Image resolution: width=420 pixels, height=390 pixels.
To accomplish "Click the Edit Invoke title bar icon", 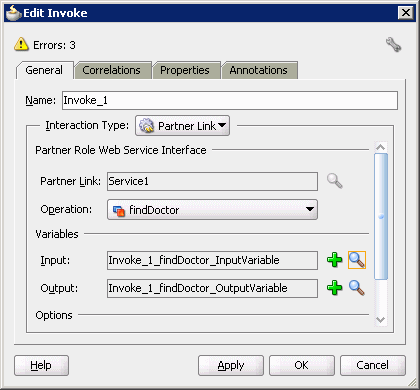I will coord(14,13).
